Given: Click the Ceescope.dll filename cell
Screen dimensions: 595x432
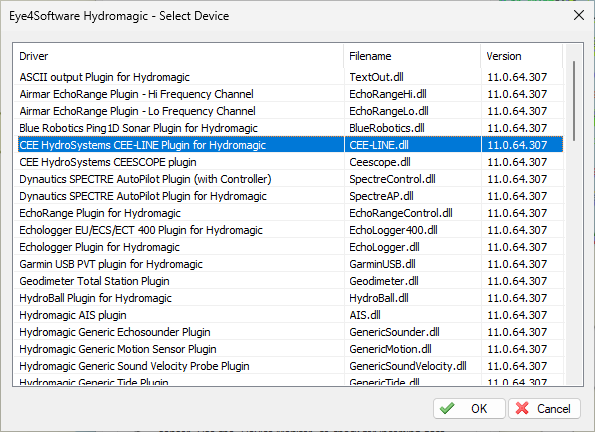Looking at the screenshot, I should [413, 162].
